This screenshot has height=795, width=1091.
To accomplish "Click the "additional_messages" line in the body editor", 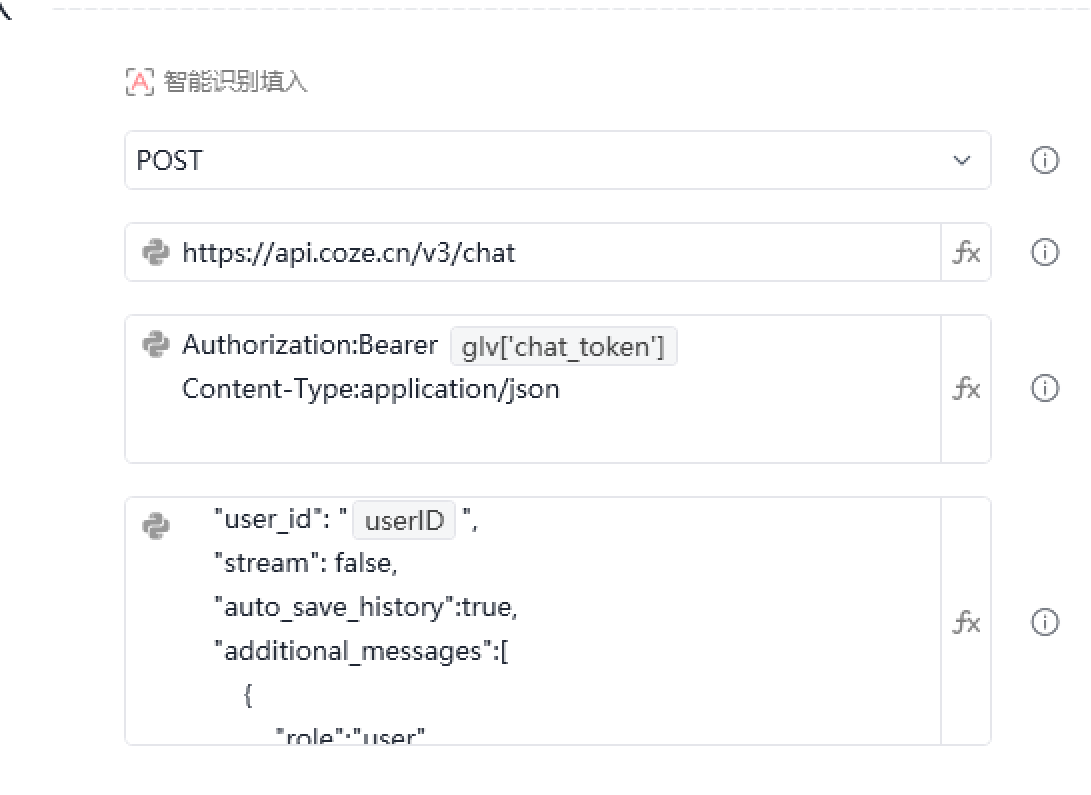I will pyautogui.click(x=361, y=652).
